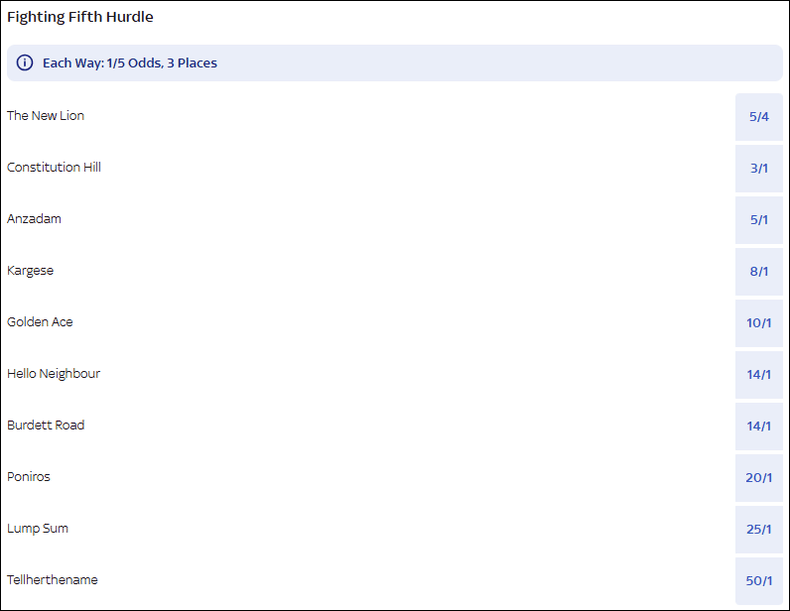Click the Fighting Fifth Hurdle heading
Screen dimensions: 790x611
pyautogui.click(x=80, y=17)
